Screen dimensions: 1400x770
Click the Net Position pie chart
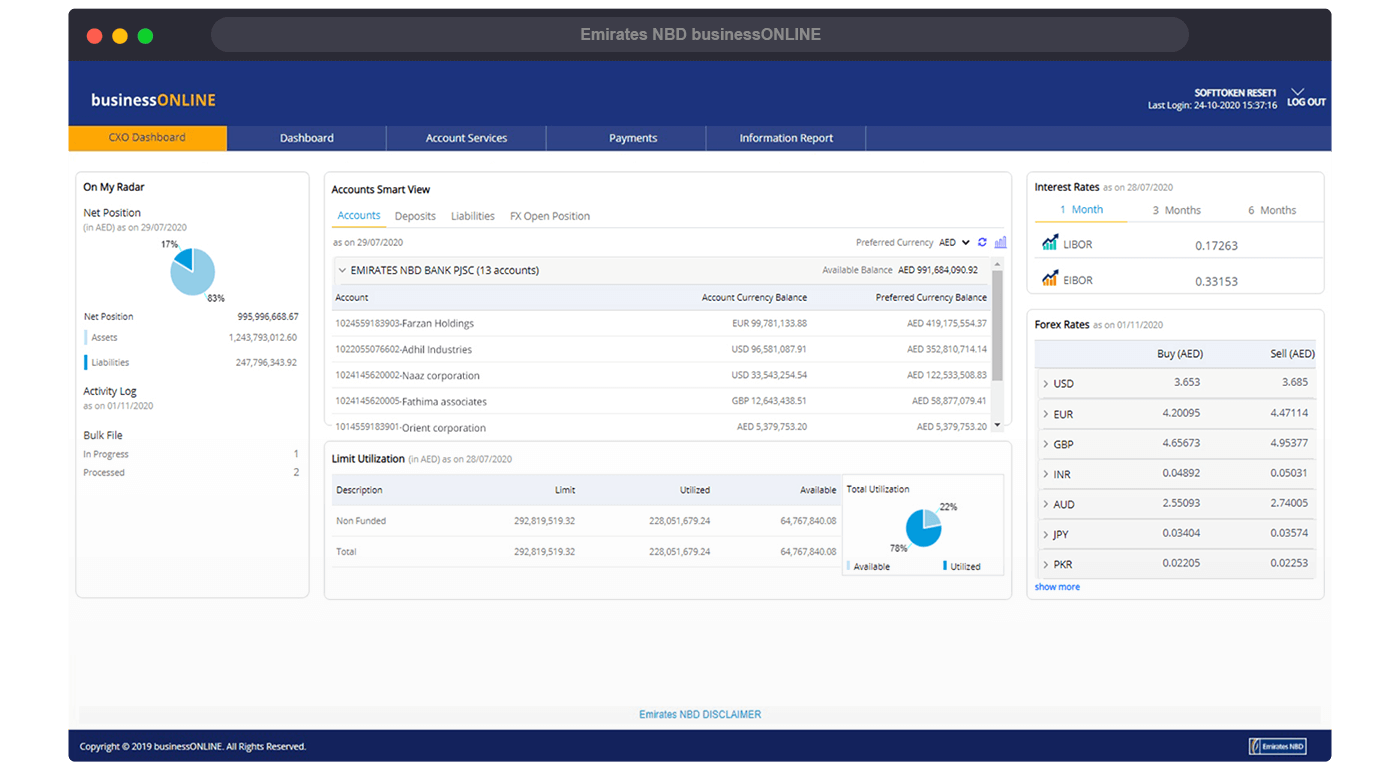tap(192, 271)
